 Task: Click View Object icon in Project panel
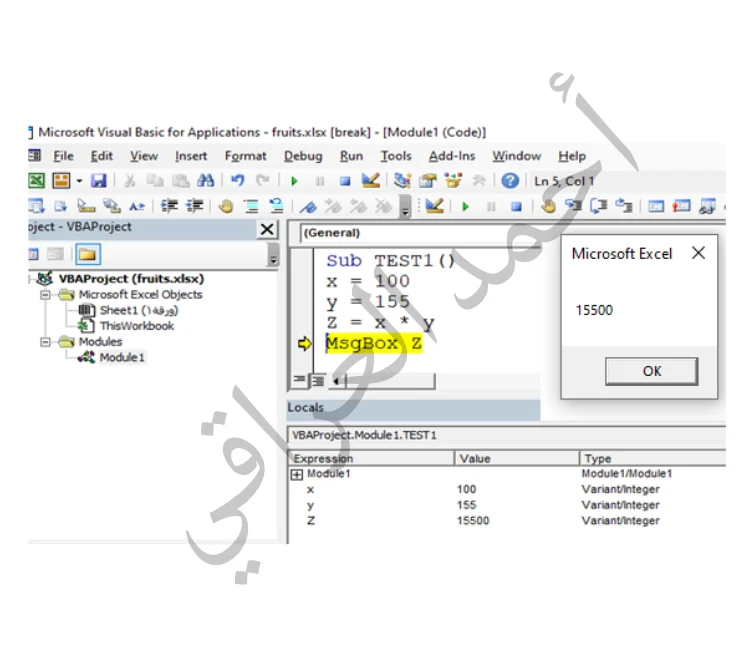(55, 254)
